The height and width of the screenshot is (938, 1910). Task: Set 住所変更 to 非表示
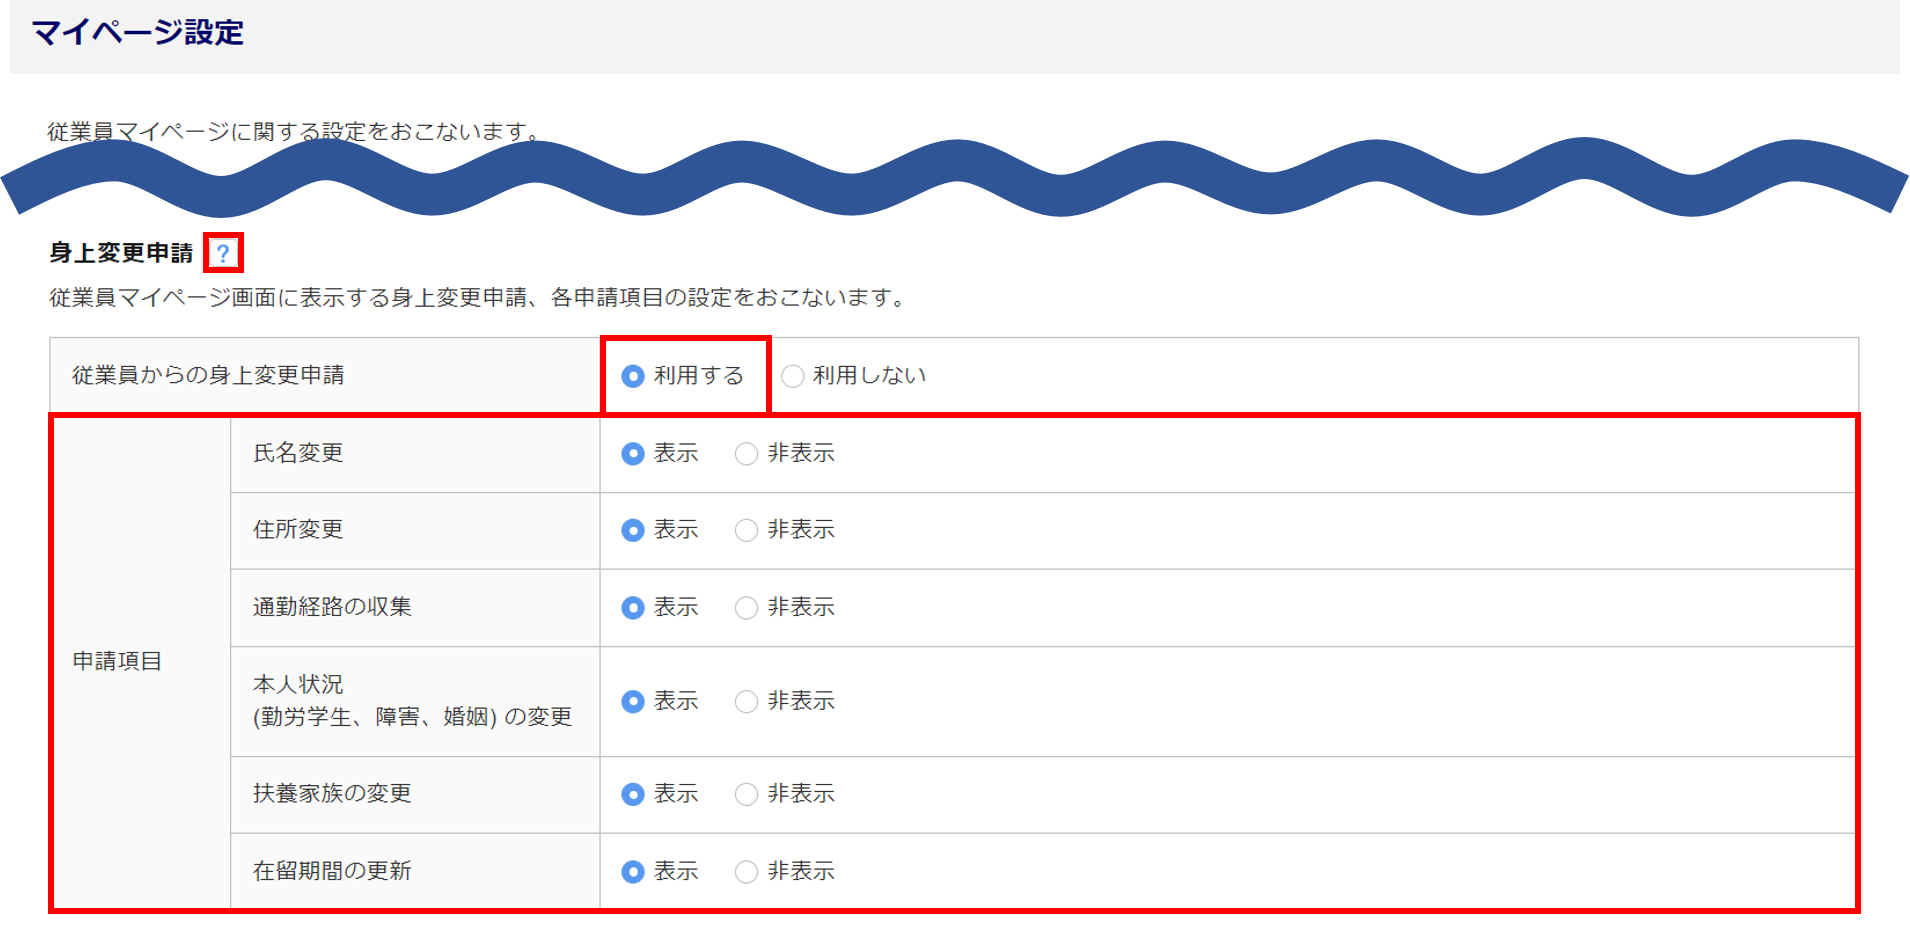[x=746, y=530]
